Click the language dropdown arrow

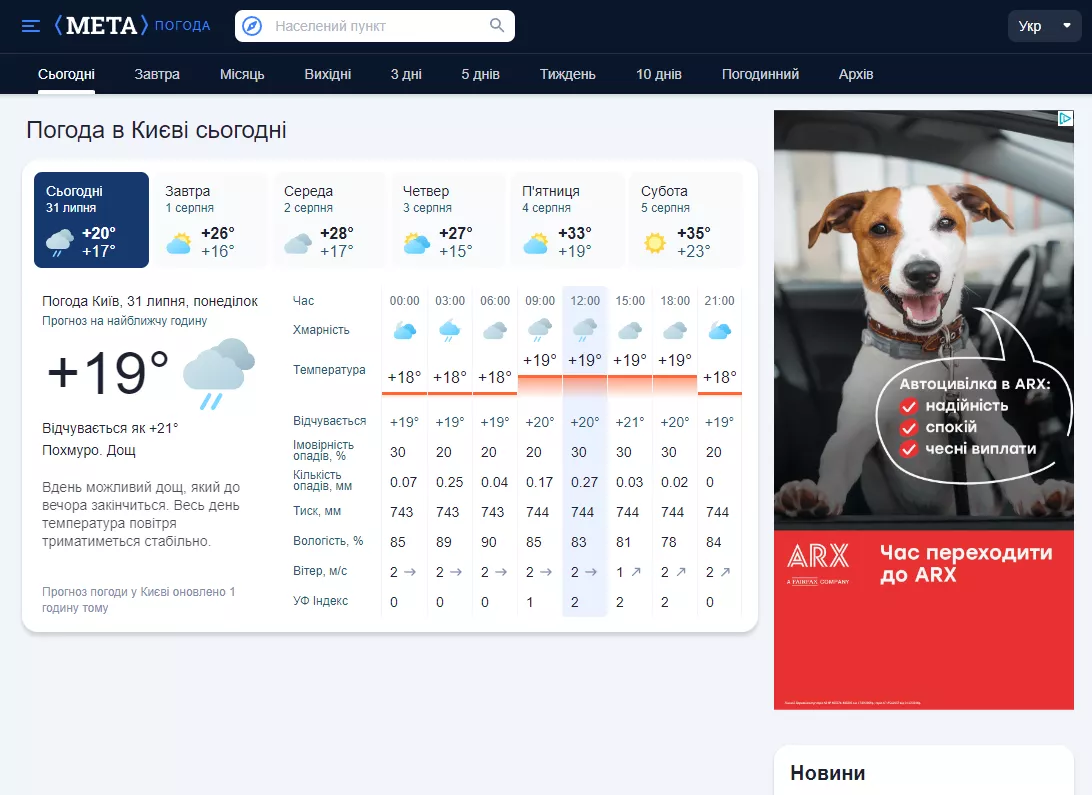tap(1066, 26)
